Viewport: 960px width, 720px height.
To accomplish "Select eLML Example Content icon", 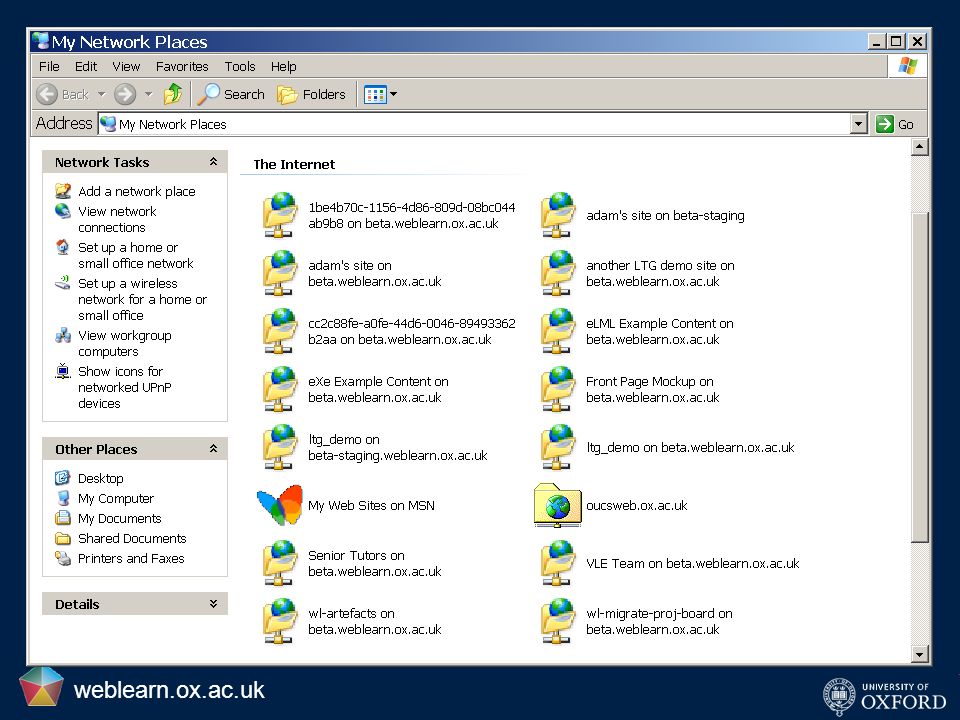I will 558,331.
